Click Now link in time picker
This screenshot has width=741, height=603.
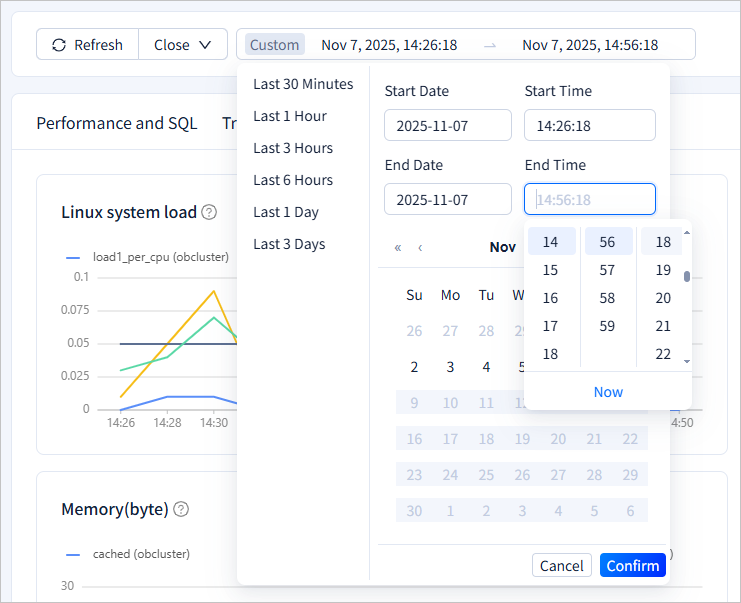click(x=608, y=392)
